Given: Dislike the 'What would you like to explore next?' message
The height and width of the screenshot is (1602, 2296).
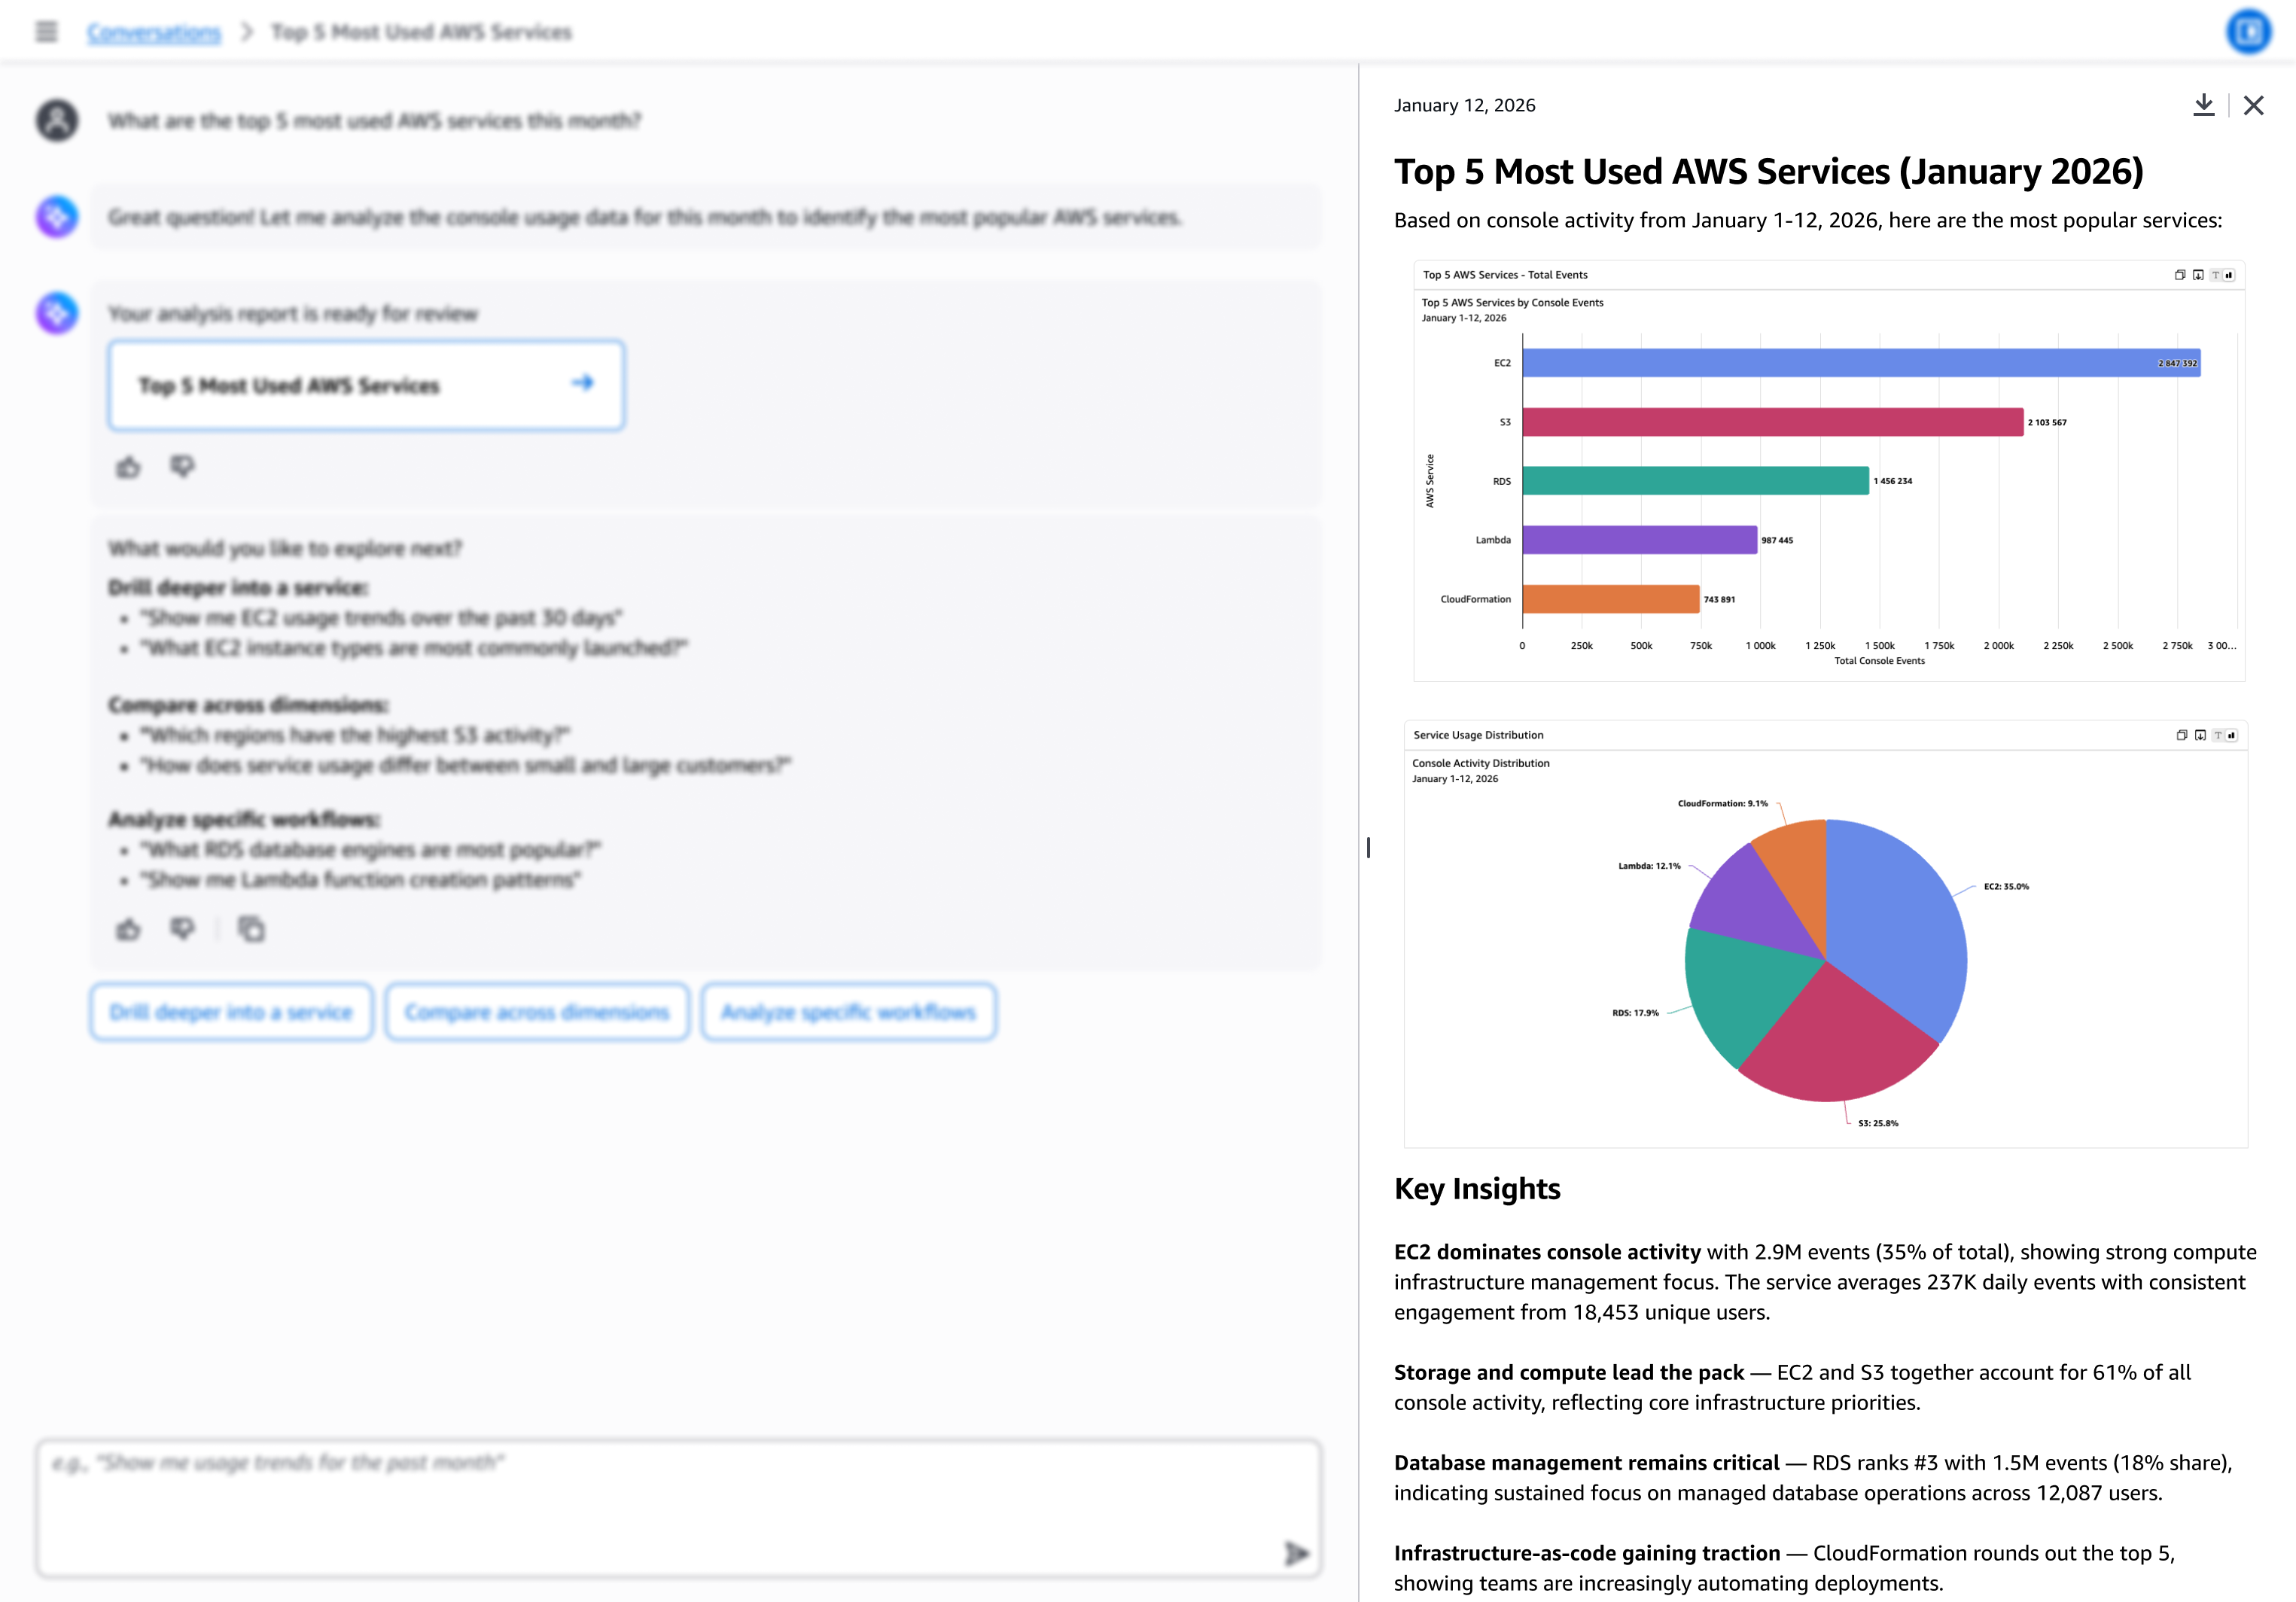Looking at the screenshot, I should click(x=182, y=930).
